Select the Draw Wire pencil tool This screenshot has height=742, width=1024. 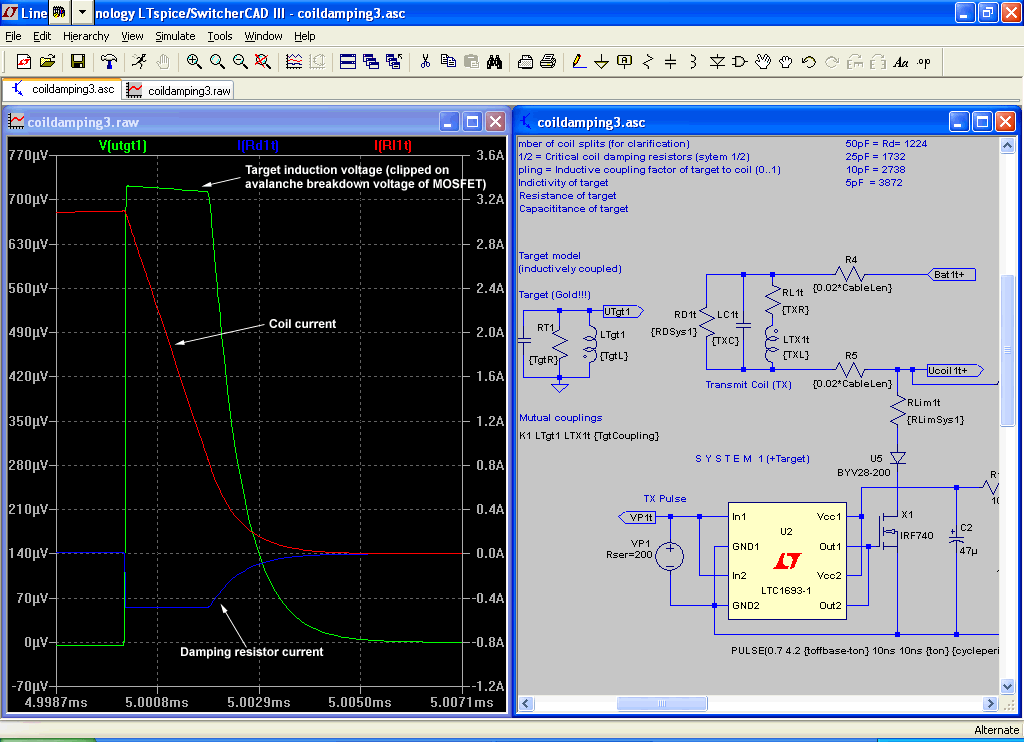tap(579, 61)
